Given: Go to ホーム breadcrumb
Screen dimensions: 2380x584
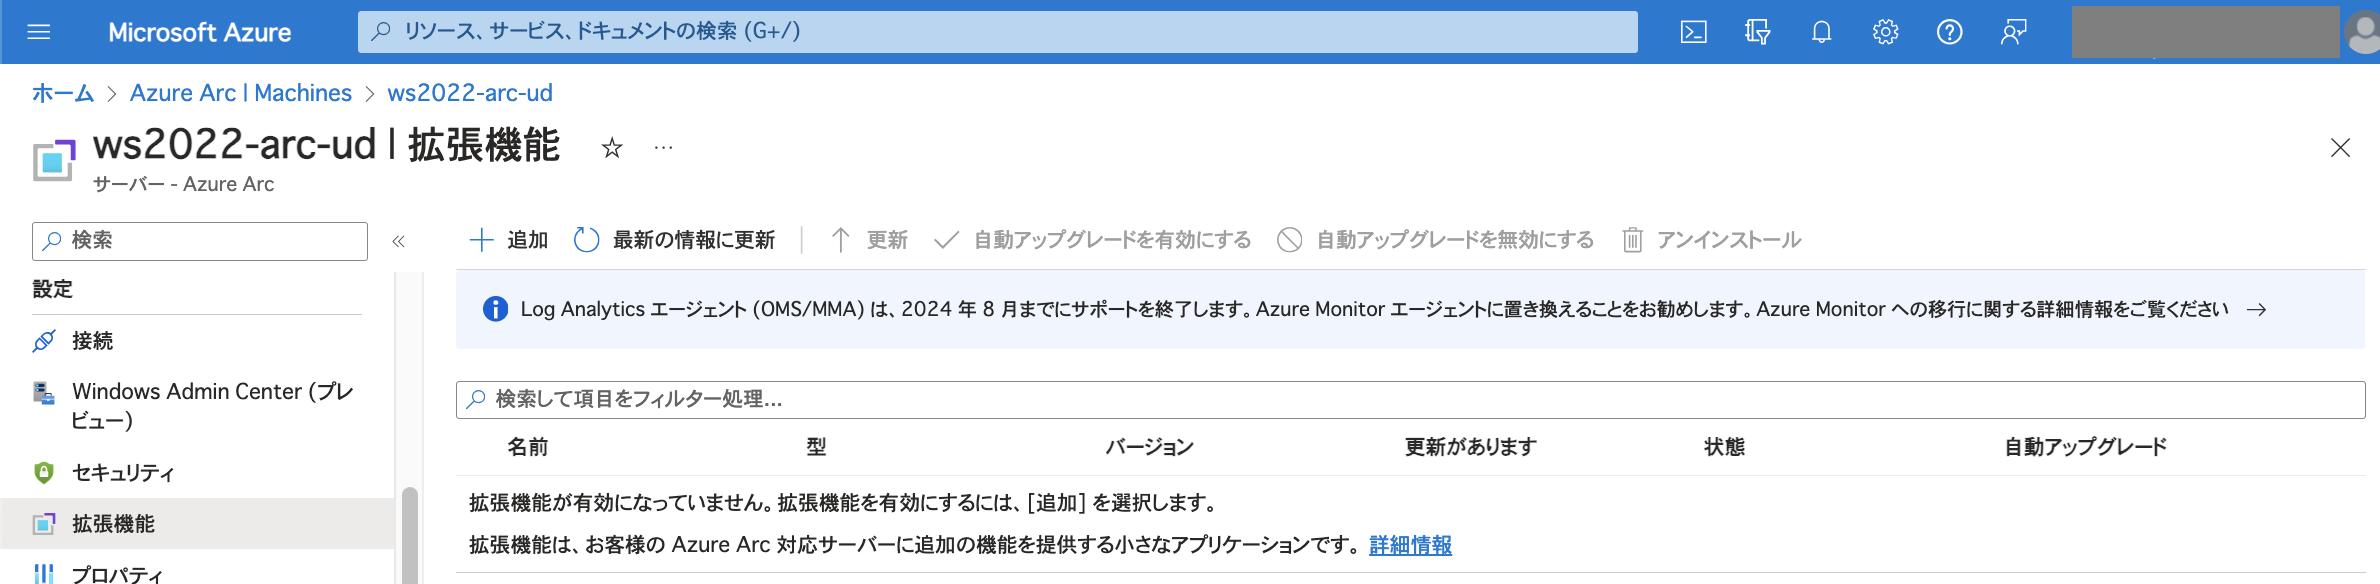Looking at the screenshot, I should click(x=63, y=93).
